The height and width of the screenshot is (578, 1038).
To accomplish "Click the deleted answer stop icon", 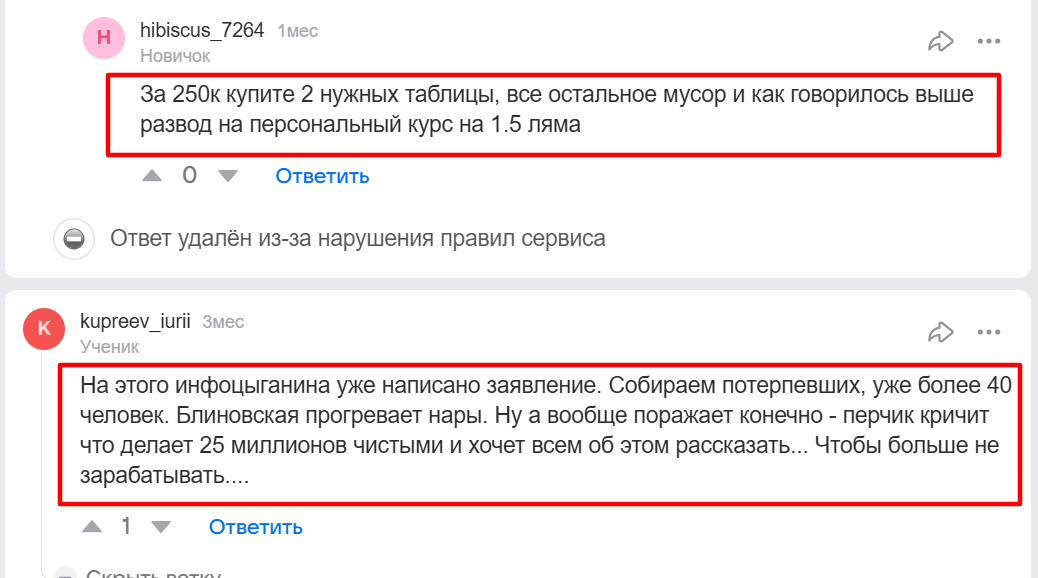I will (x=73, y=239).
